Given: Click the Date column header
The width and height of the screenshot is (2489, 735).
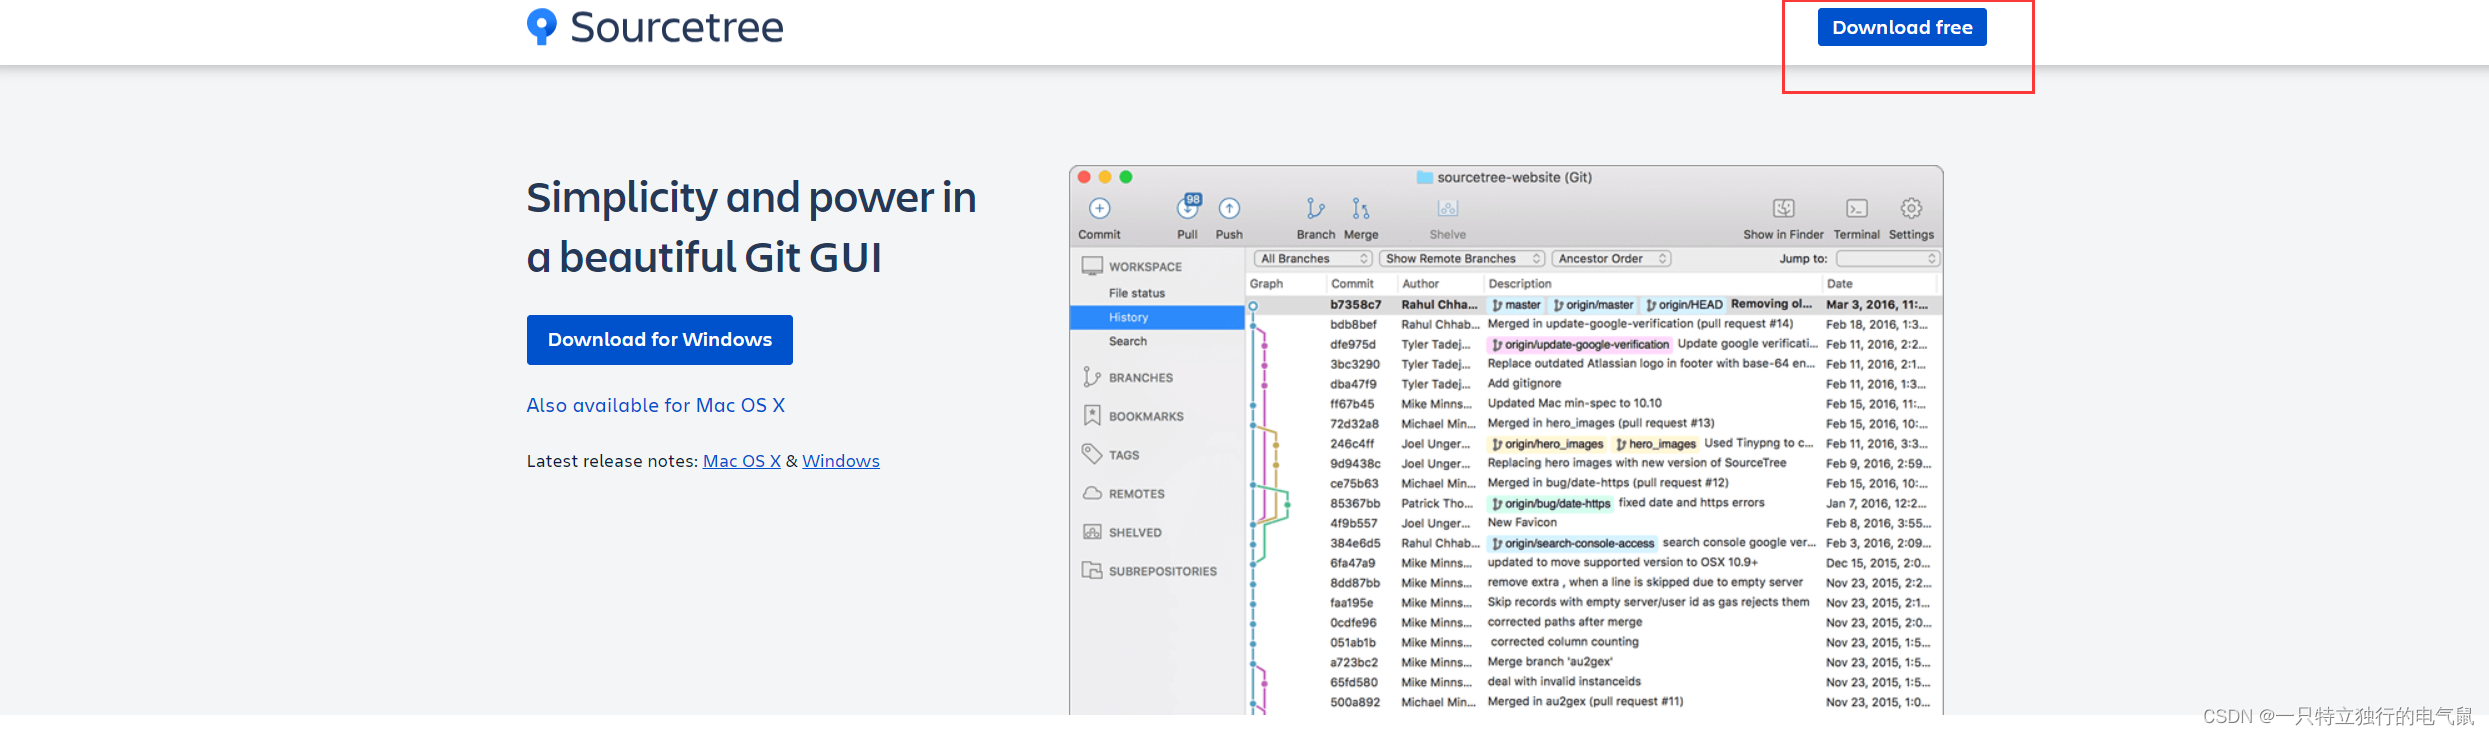Looking at the screenshot, I should pos(1839,284).
